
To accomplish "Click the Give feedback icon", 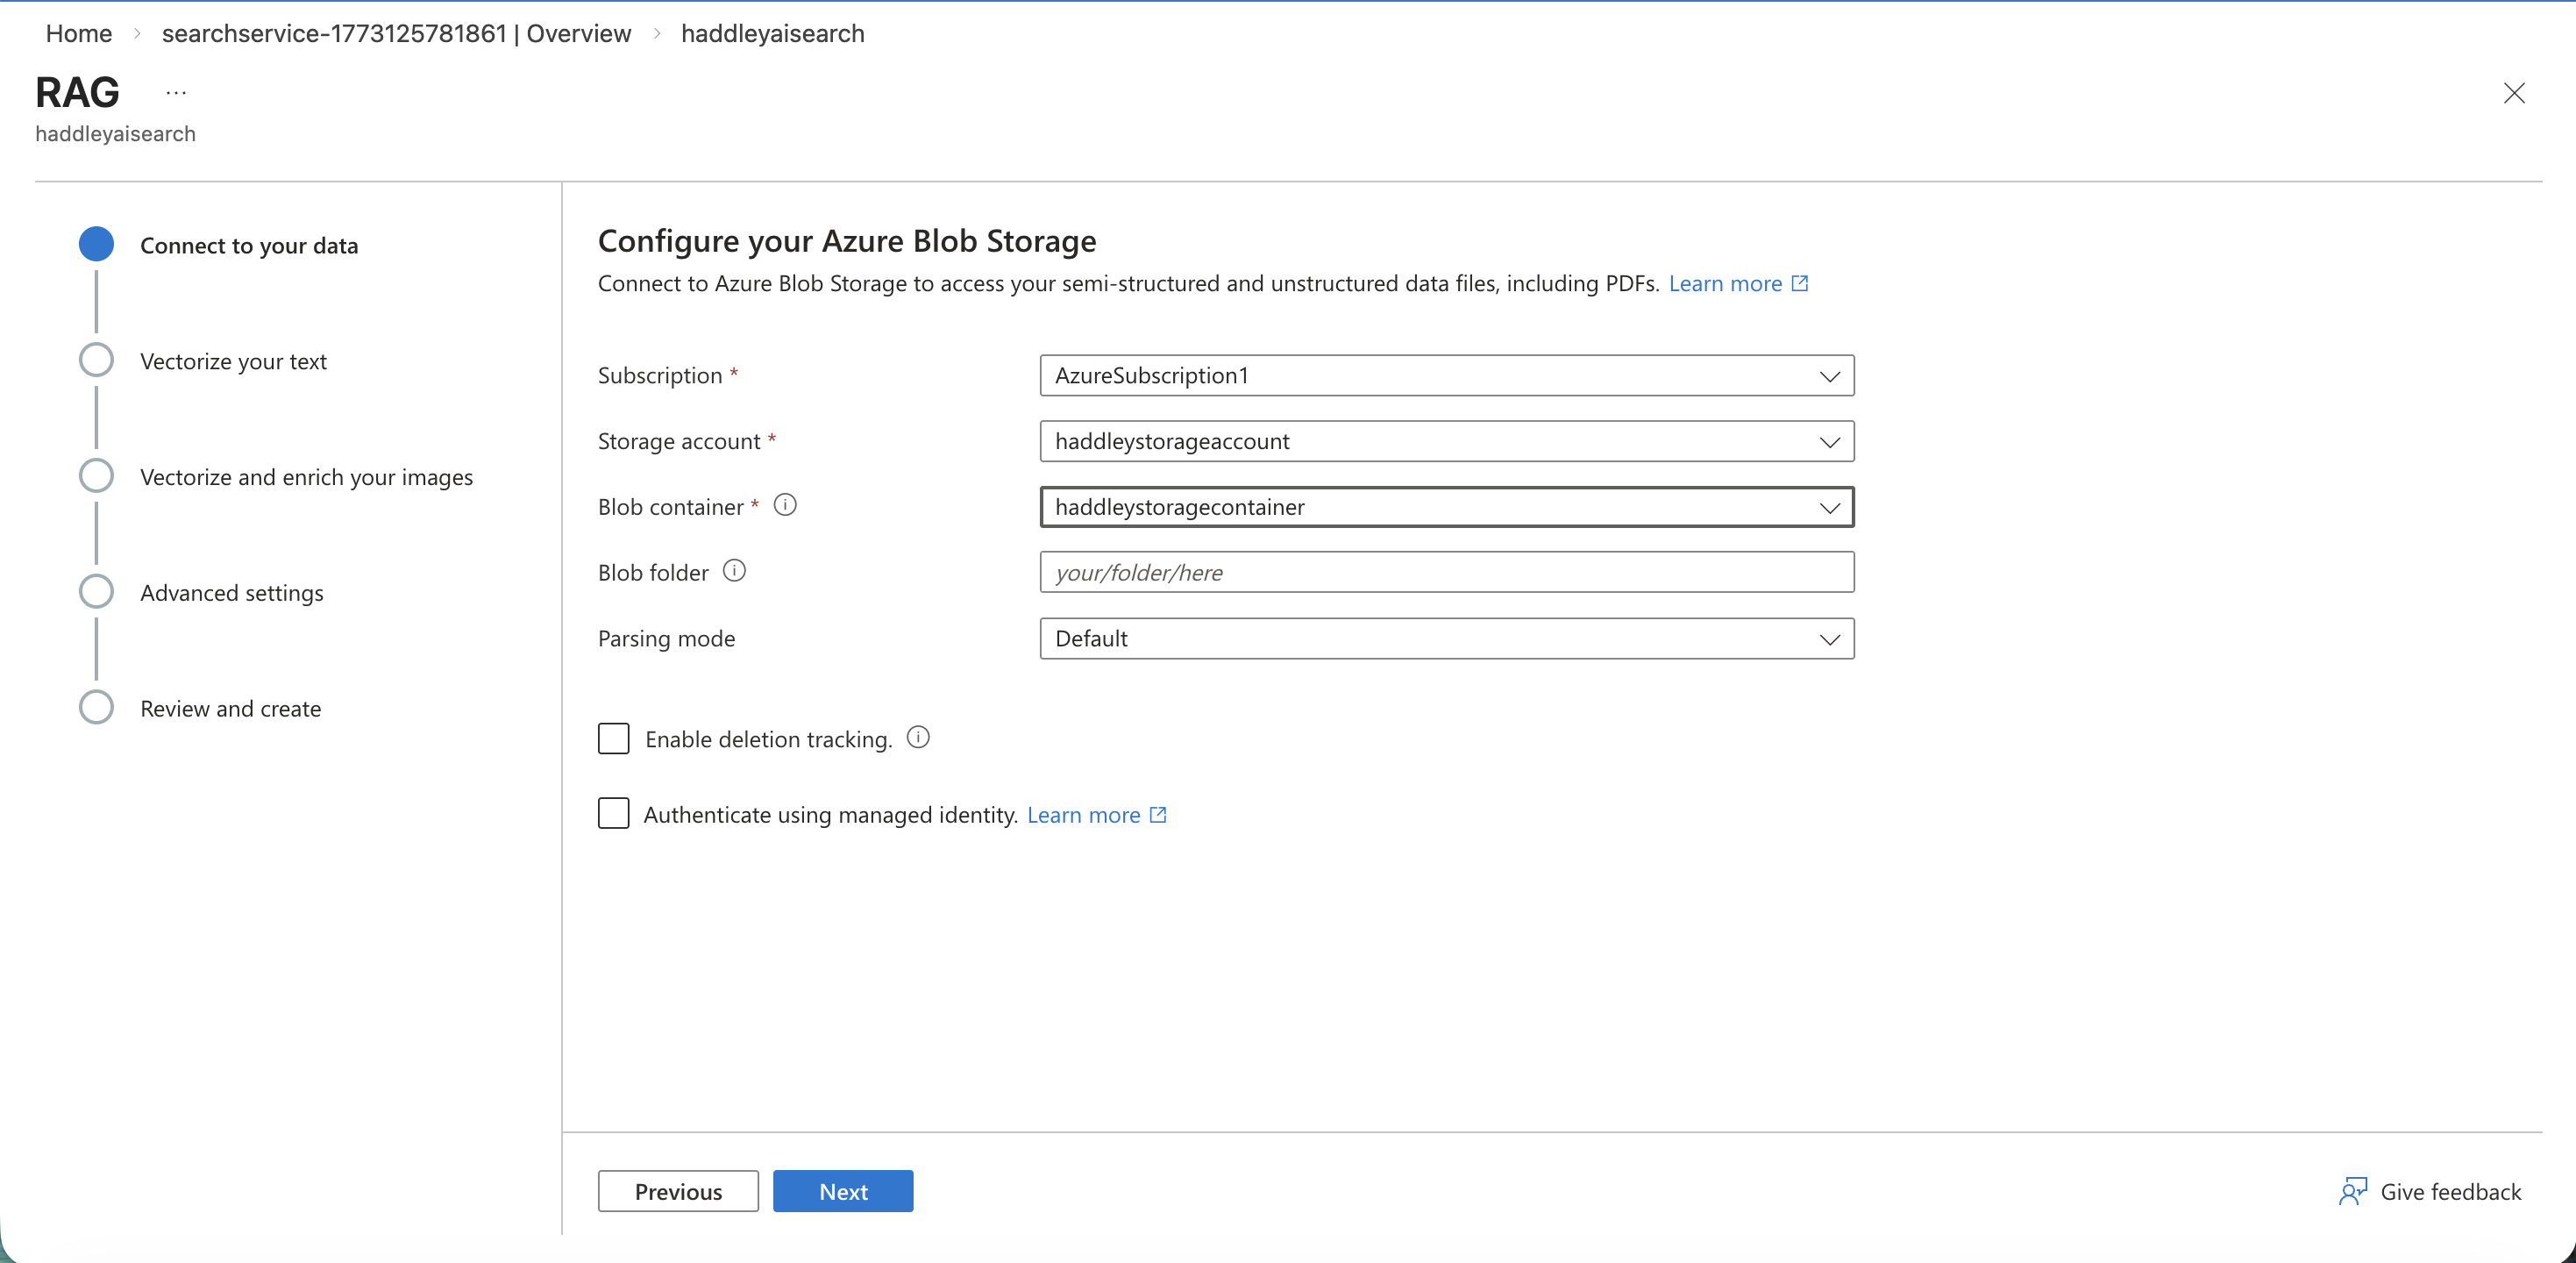I will pyautogui.click(x=2353, y=1191).
